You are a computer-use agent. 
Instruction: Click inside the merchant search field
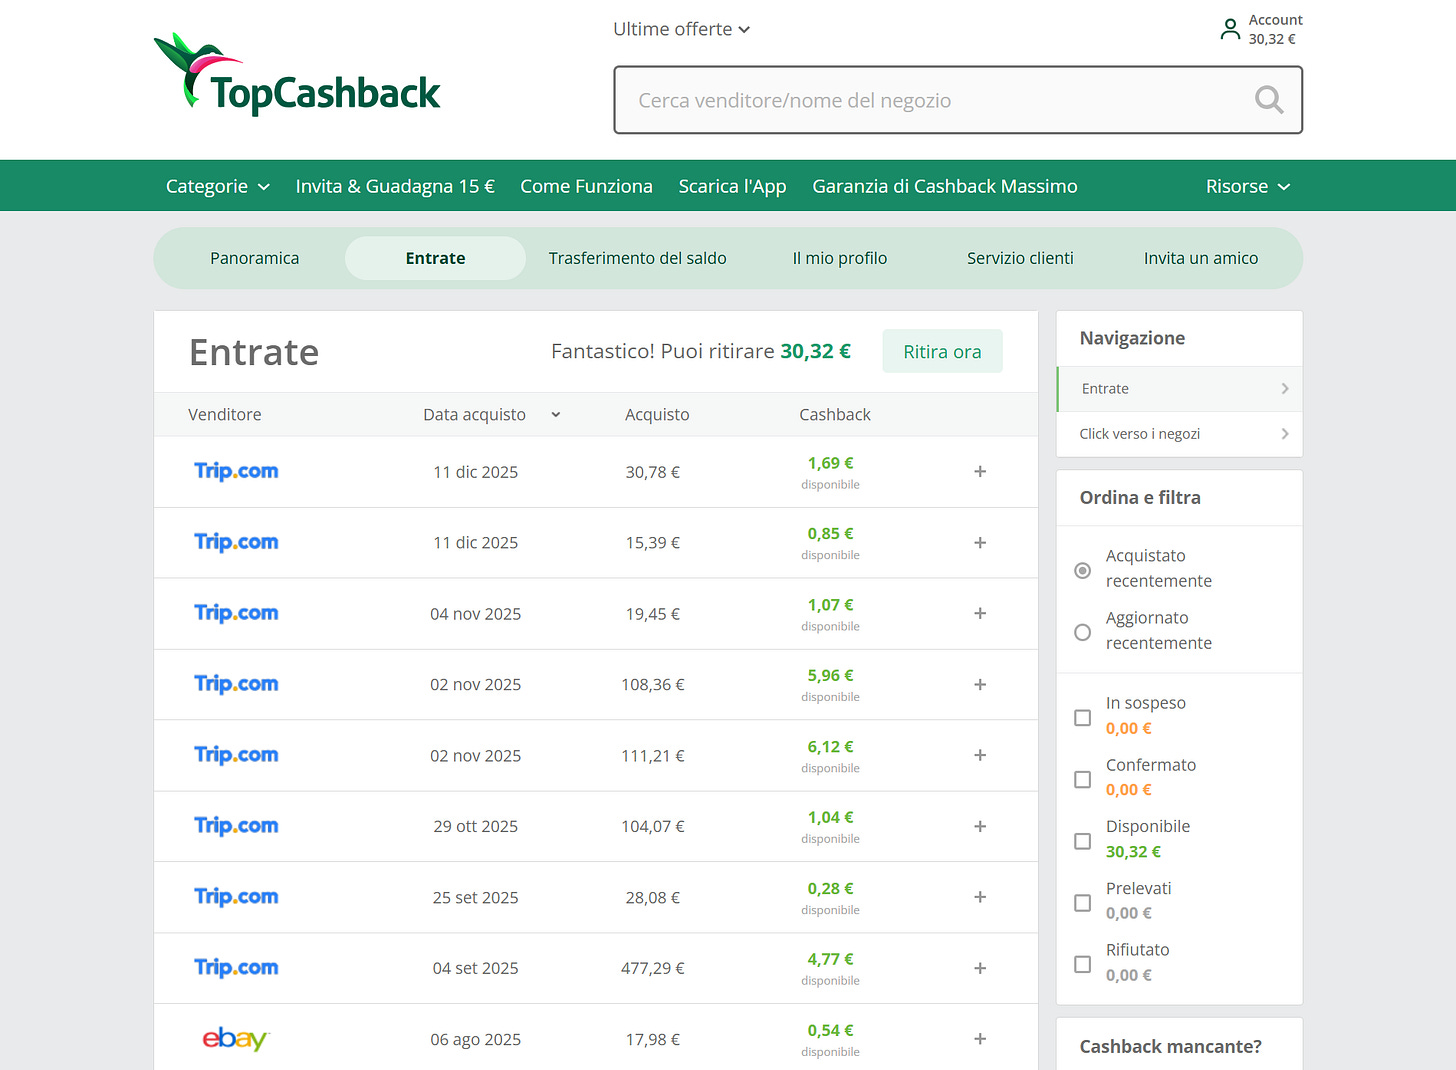coord(900,100)
